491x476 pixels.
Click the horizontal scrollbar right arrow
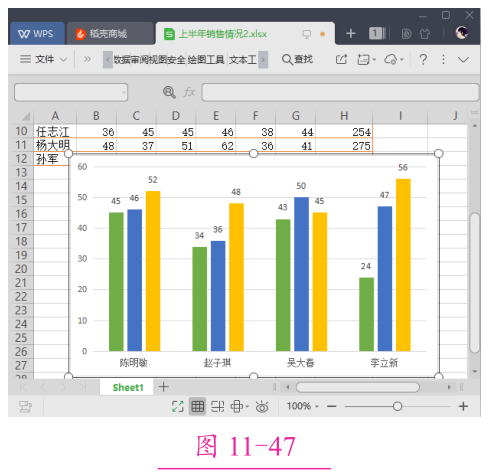click(x=449, y=387)
